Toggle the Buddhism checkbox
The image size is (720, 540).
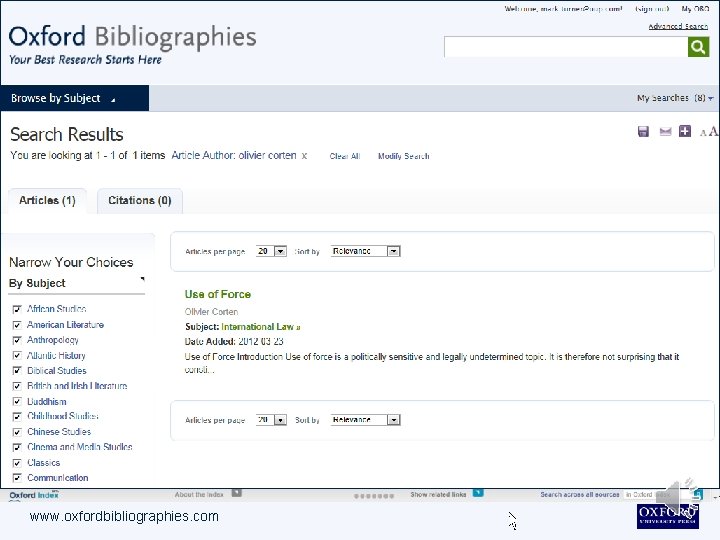pos(17,402)
